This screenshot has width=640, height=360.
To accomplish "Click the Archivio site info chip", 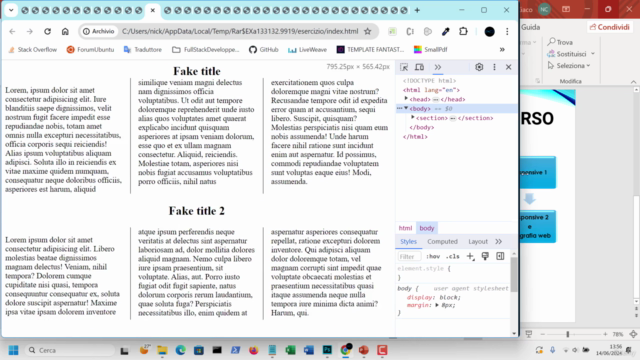I will click(x=98, y=31).
